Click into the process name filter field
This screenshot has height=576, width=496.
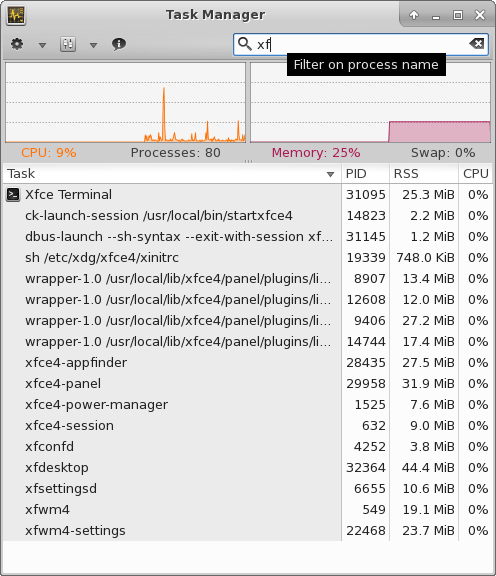pos(361,44)
